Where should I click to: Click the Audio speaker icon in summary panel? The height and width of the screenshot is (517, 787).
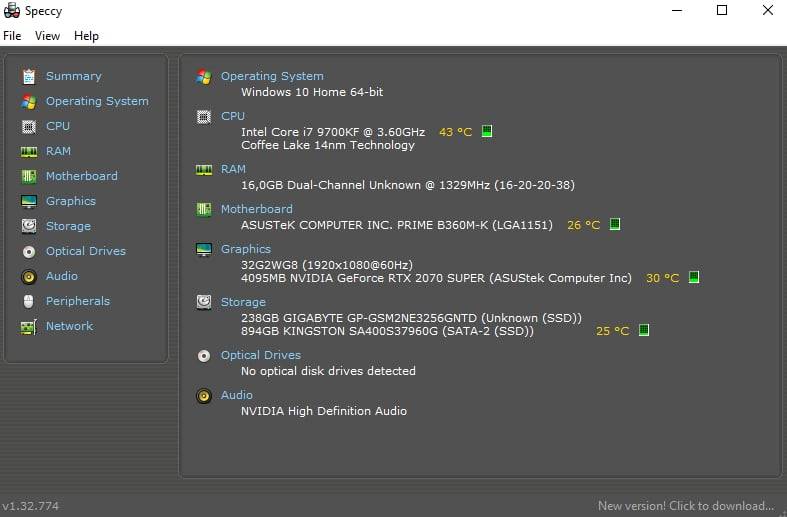[x=204, y=396]
